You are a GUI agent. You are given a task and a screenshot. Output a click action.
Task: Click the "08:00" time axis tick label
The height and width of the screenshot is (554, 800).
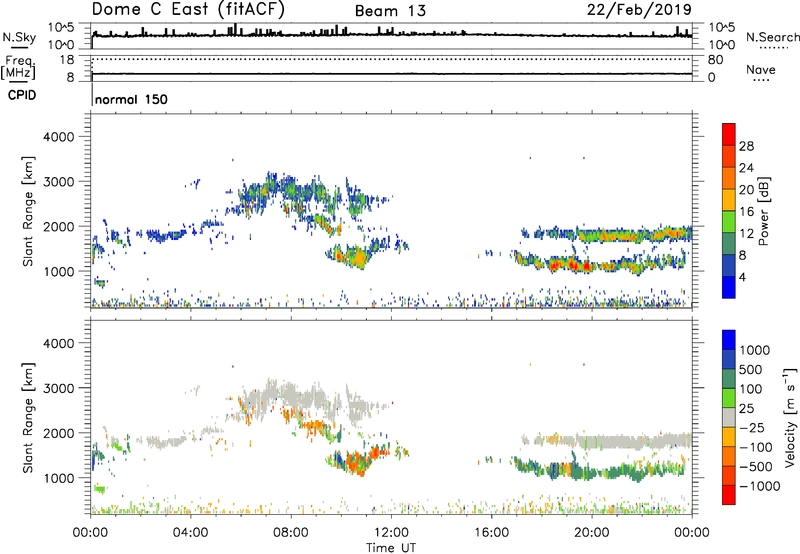pos(291,533)
